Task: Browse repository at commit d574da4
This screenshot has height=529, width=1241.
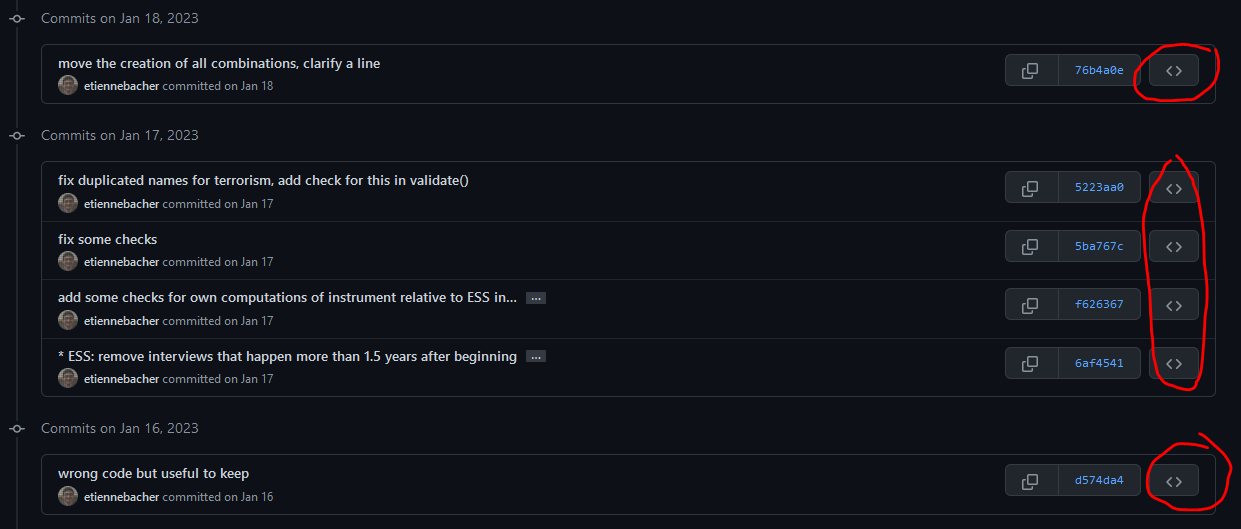Action: (x=1174, y=481)
